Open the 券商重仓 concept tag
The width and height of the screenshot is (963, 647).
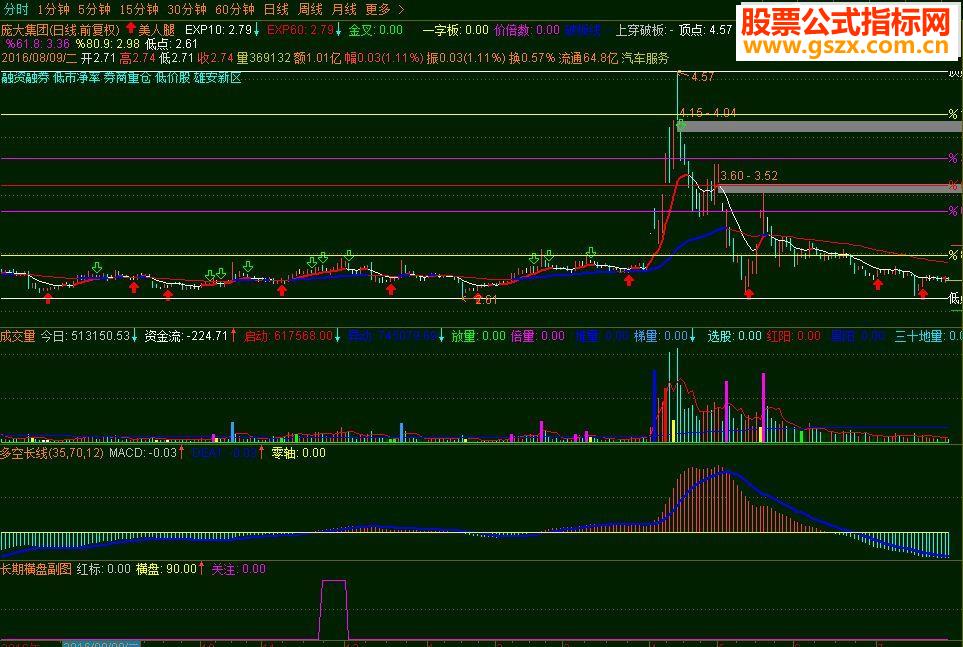tap(128, 78)
